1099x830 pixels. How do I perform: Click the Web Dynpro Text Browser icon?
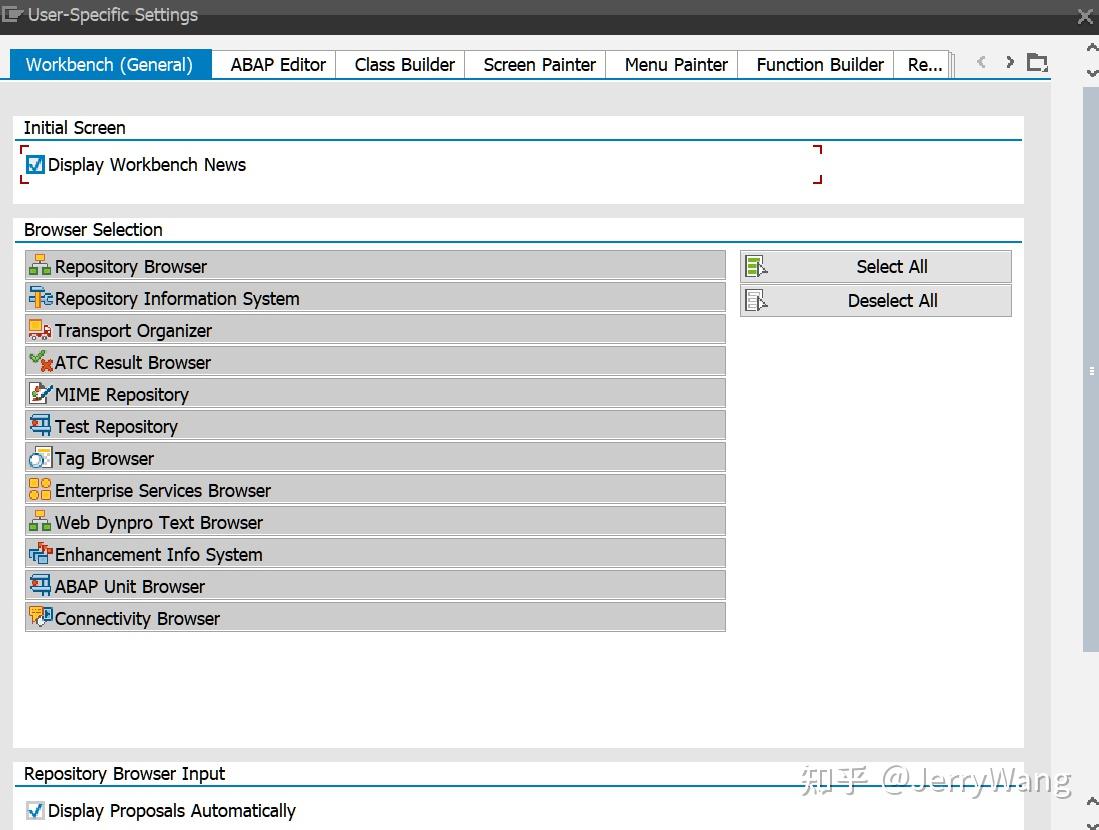coord(38,522)
